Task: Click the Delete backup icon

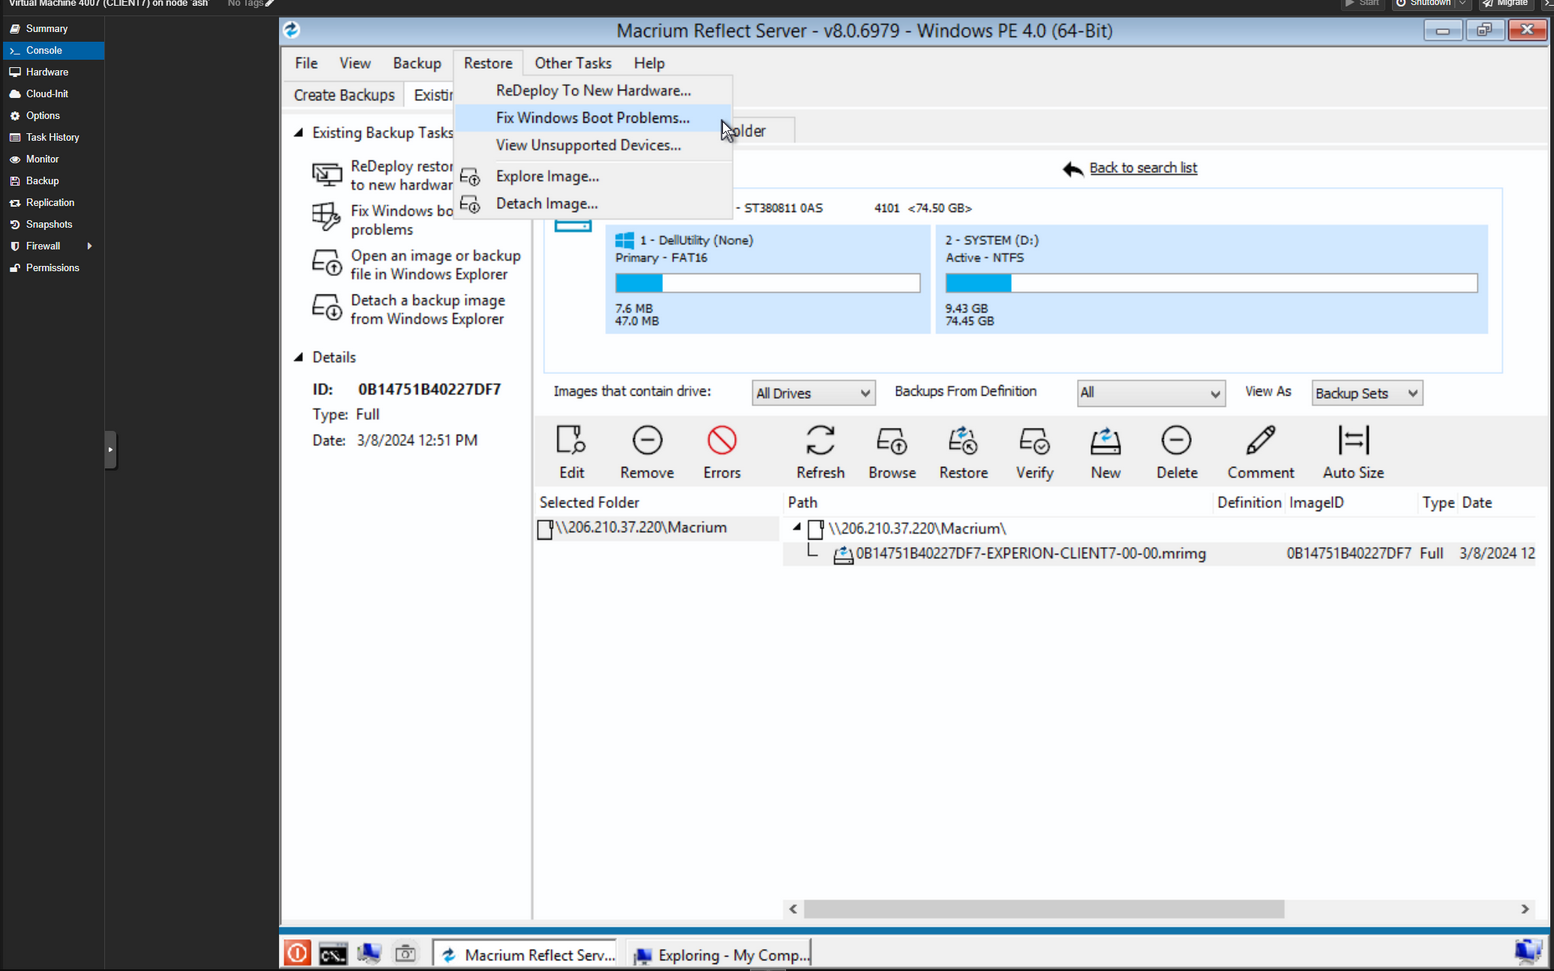Action: click(1176, 441)
